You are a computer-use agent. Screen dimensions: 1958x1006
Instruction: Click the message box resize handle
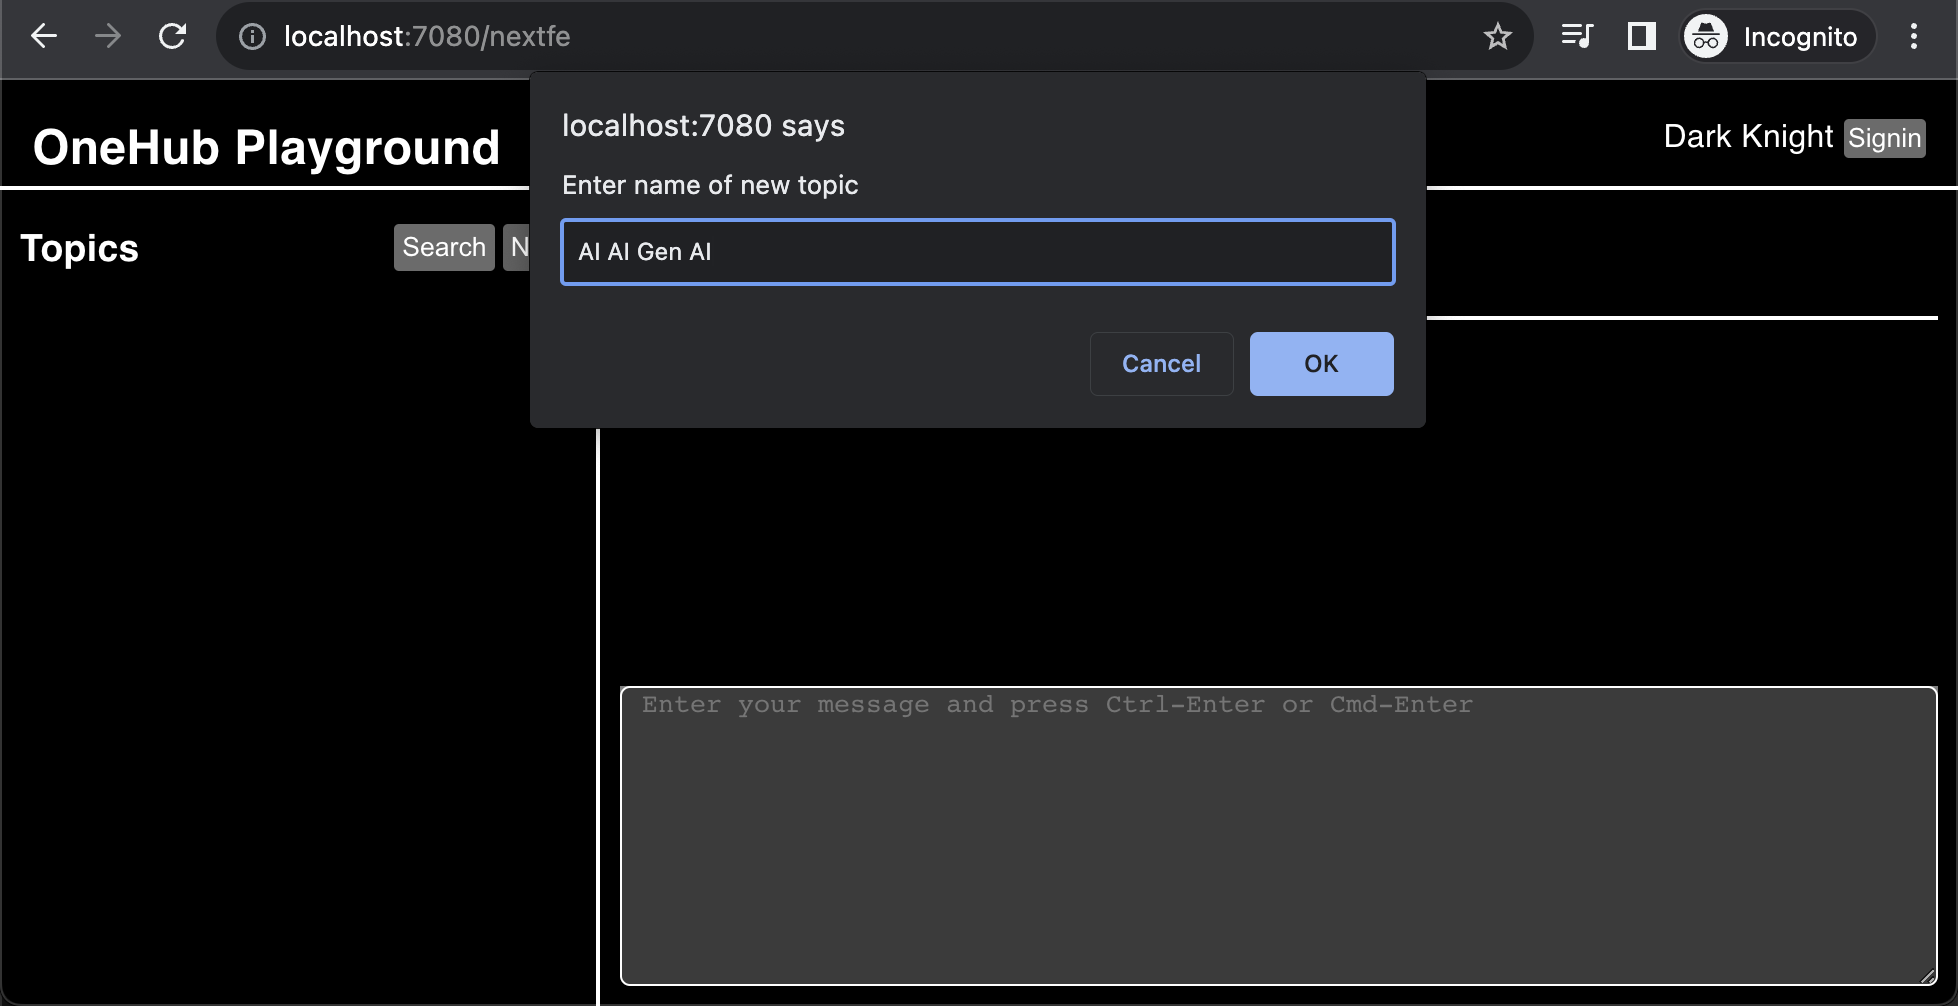(x=1928, y=977)
